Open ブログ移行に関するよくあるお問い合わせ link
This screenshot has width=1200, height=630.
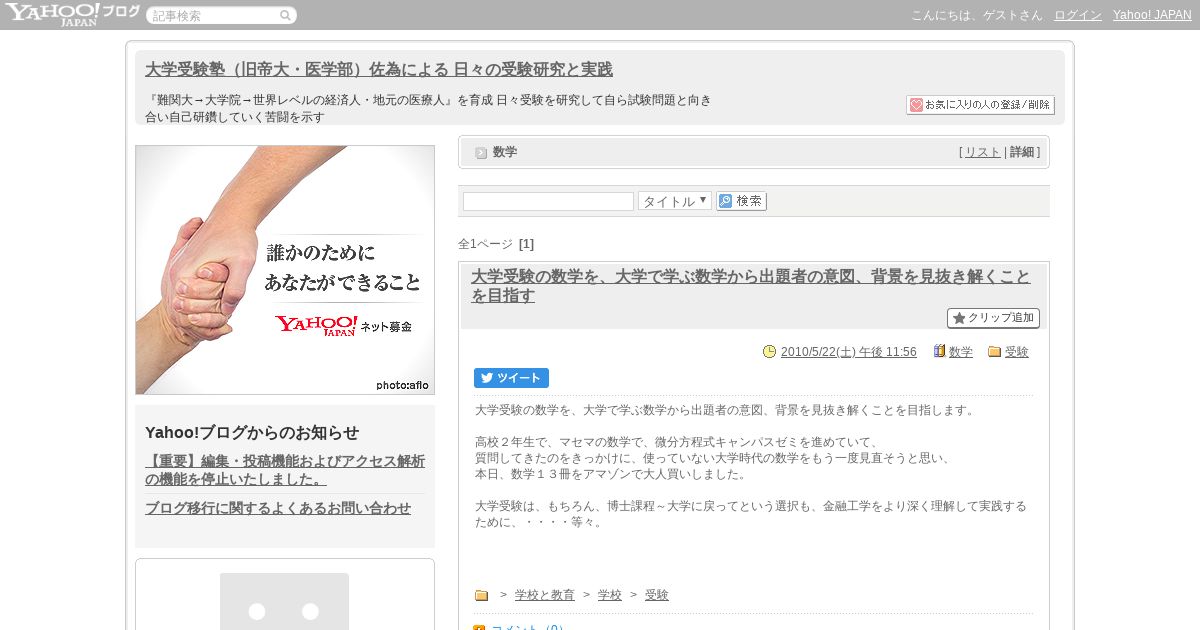278,508
